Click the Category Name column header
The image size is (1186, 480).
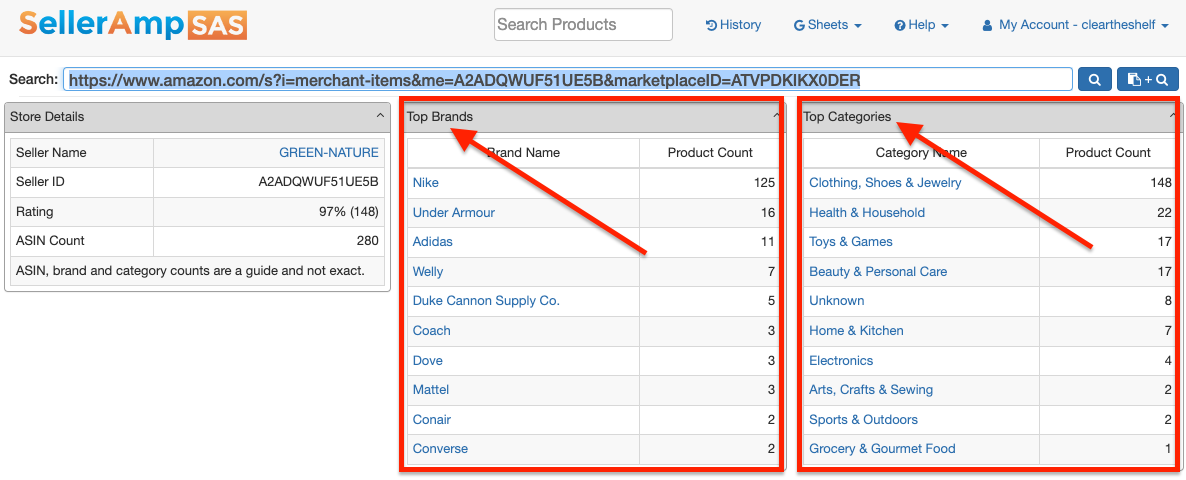point(921,153)
